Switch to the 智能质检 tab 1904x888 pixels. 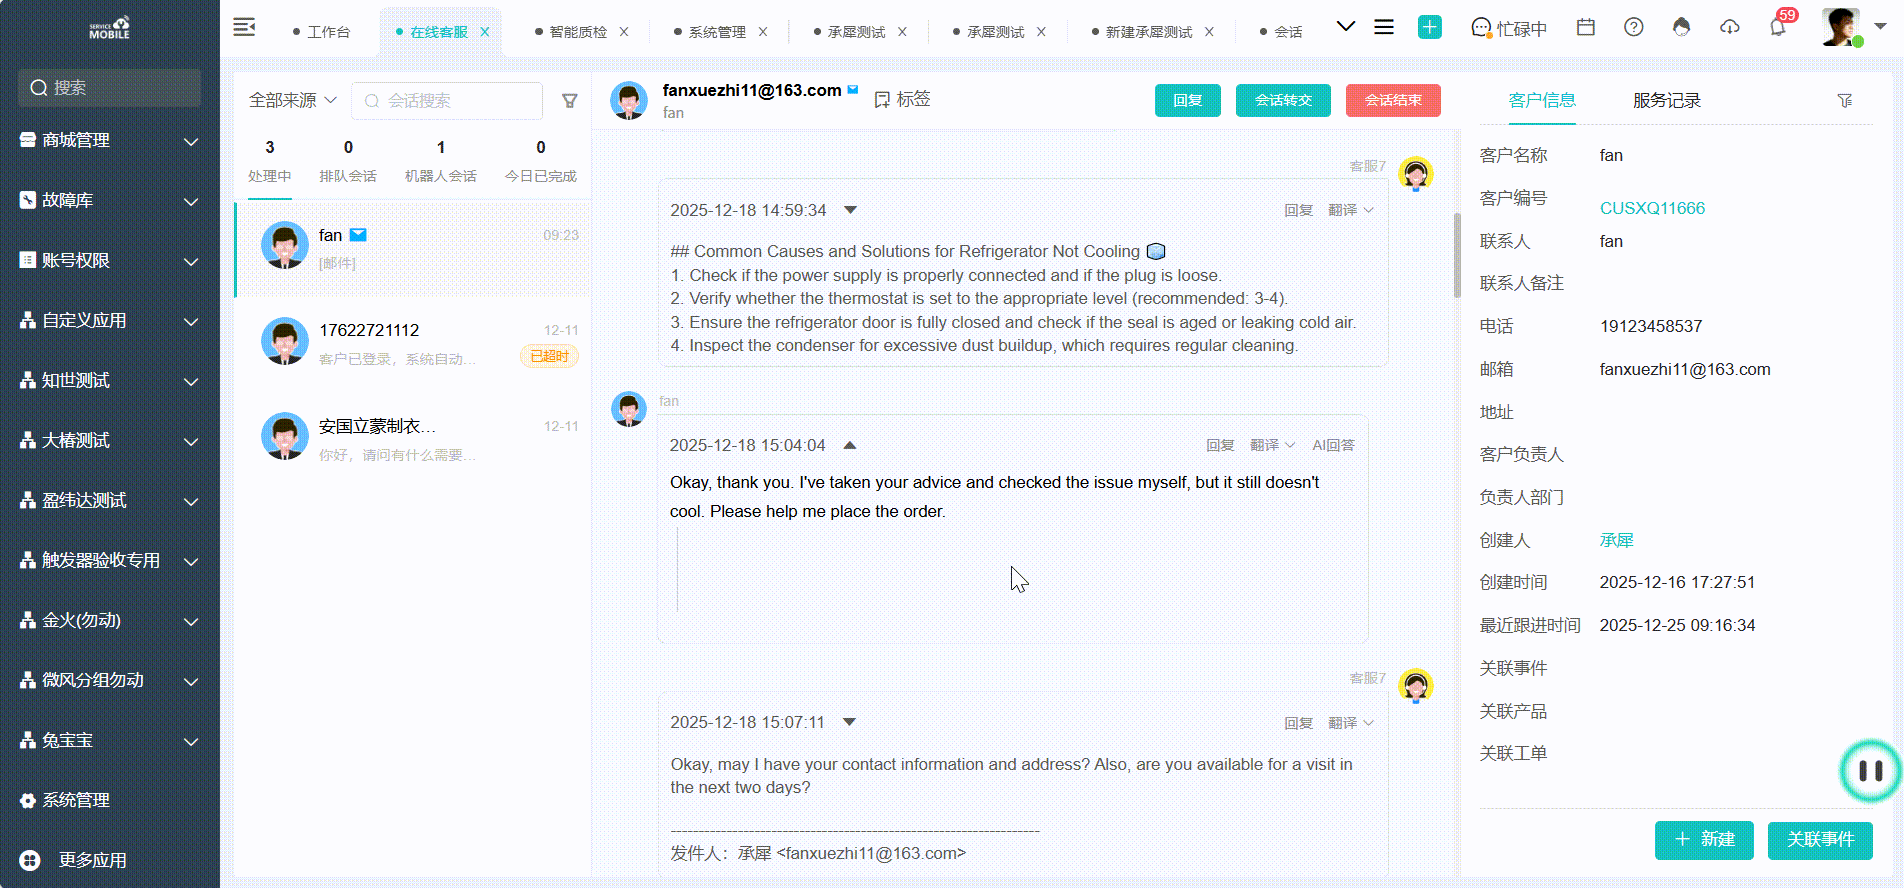pyautogui.click(x=571, y=32)
